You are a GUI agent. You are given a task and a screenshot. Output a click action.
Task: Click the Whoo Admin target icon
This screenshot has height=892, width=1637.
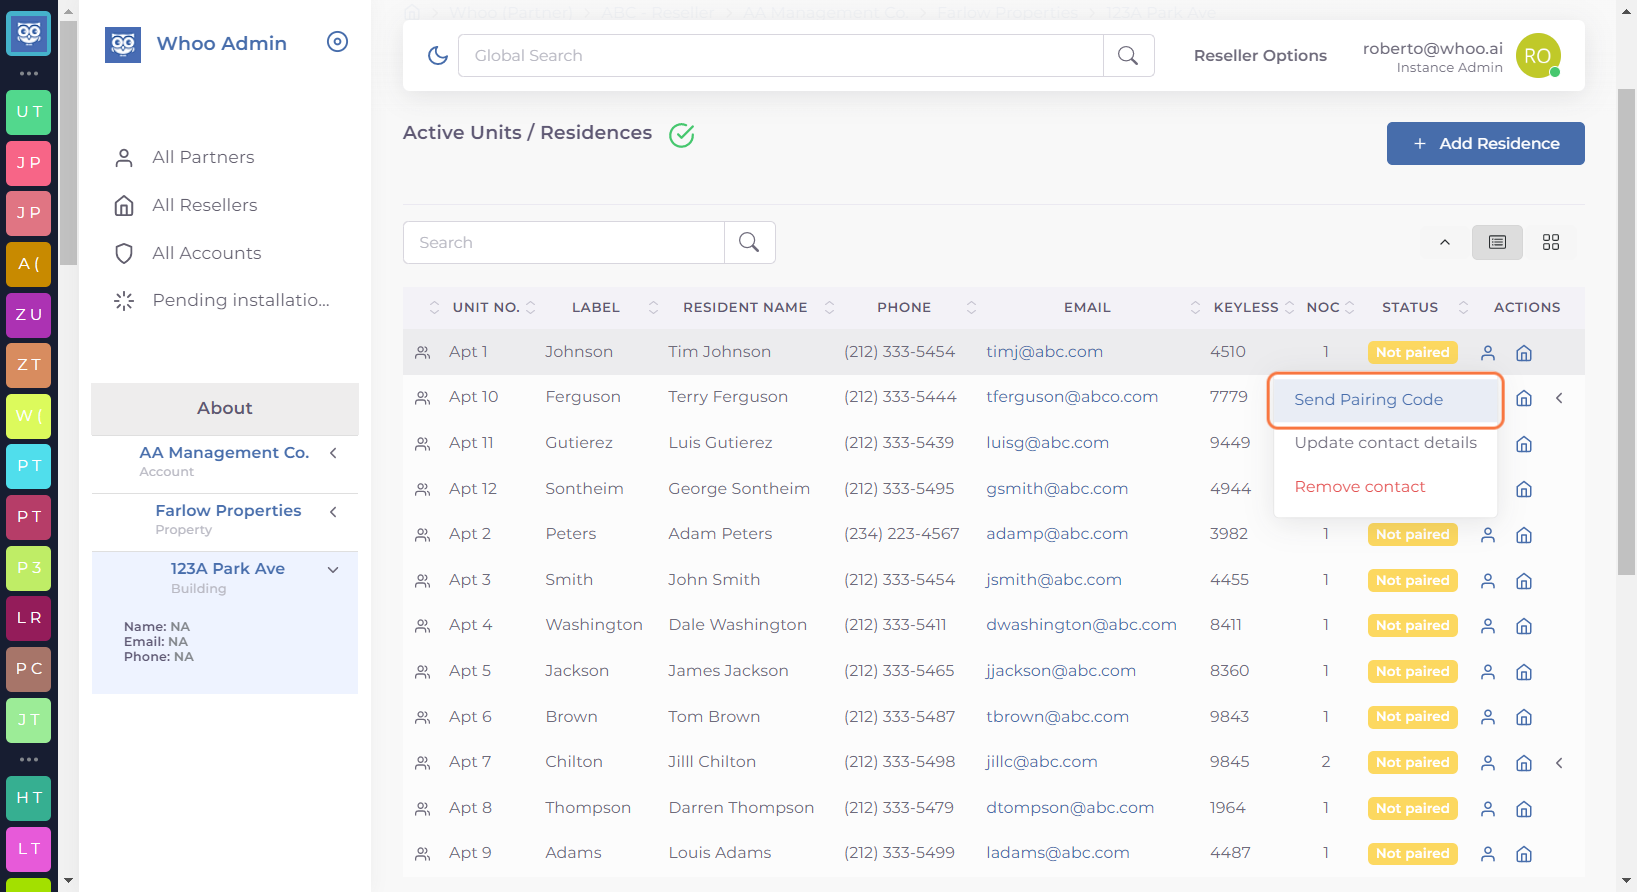(x=338, y=42)
